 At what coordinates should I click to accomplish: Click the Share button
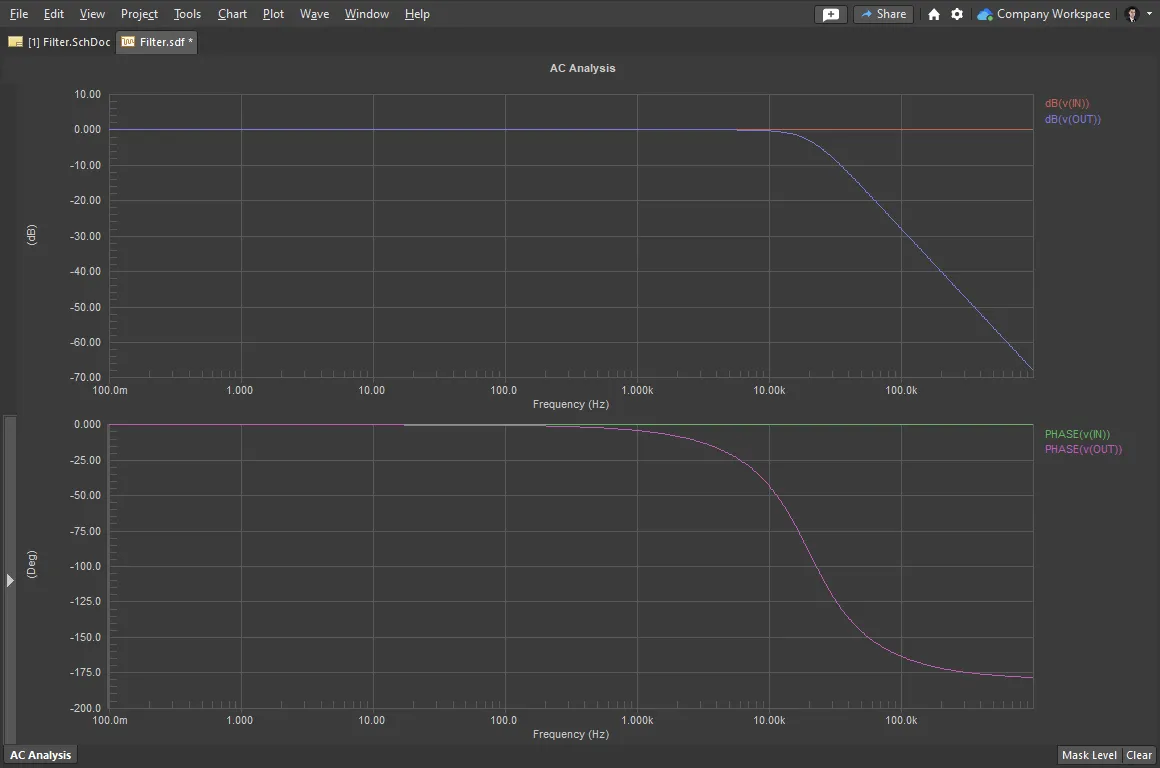pos(882,14)
